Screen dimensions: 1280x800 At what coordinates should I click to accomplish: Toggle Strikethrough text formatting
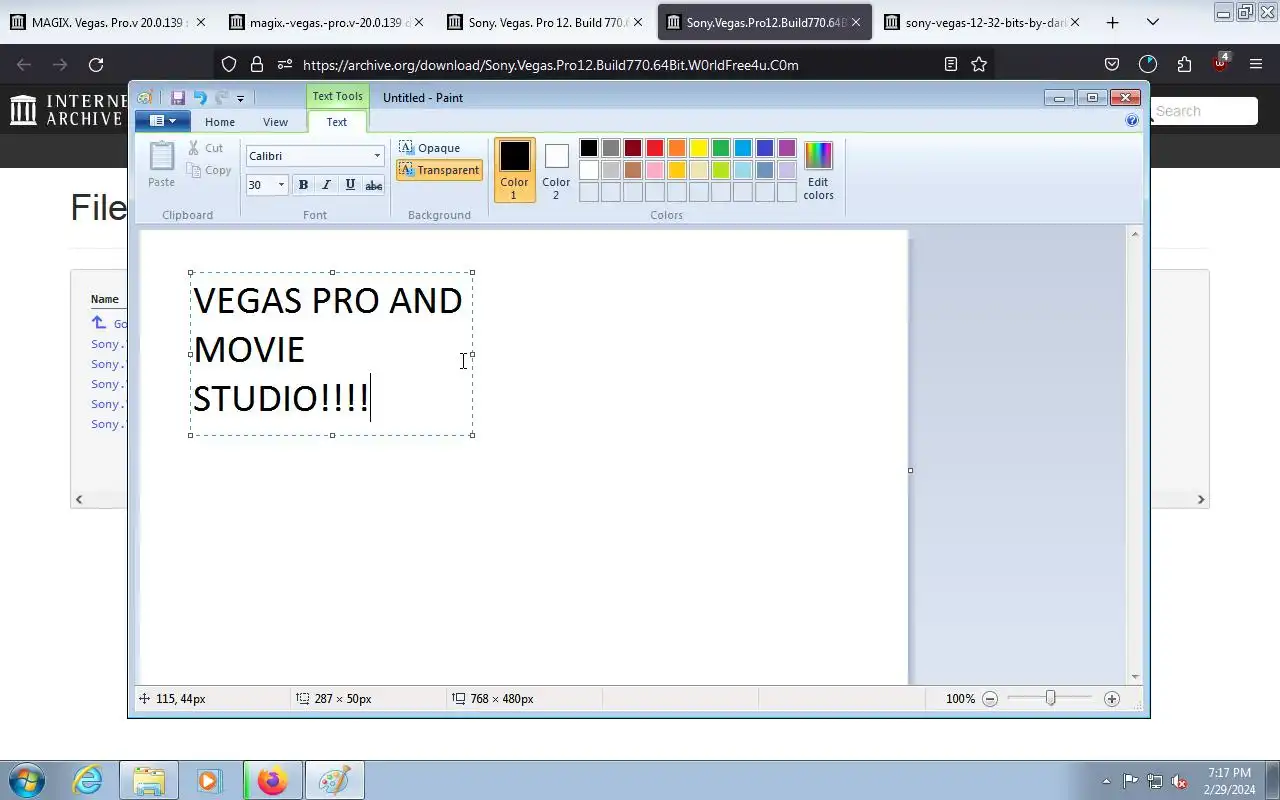[x=374, y=185]
